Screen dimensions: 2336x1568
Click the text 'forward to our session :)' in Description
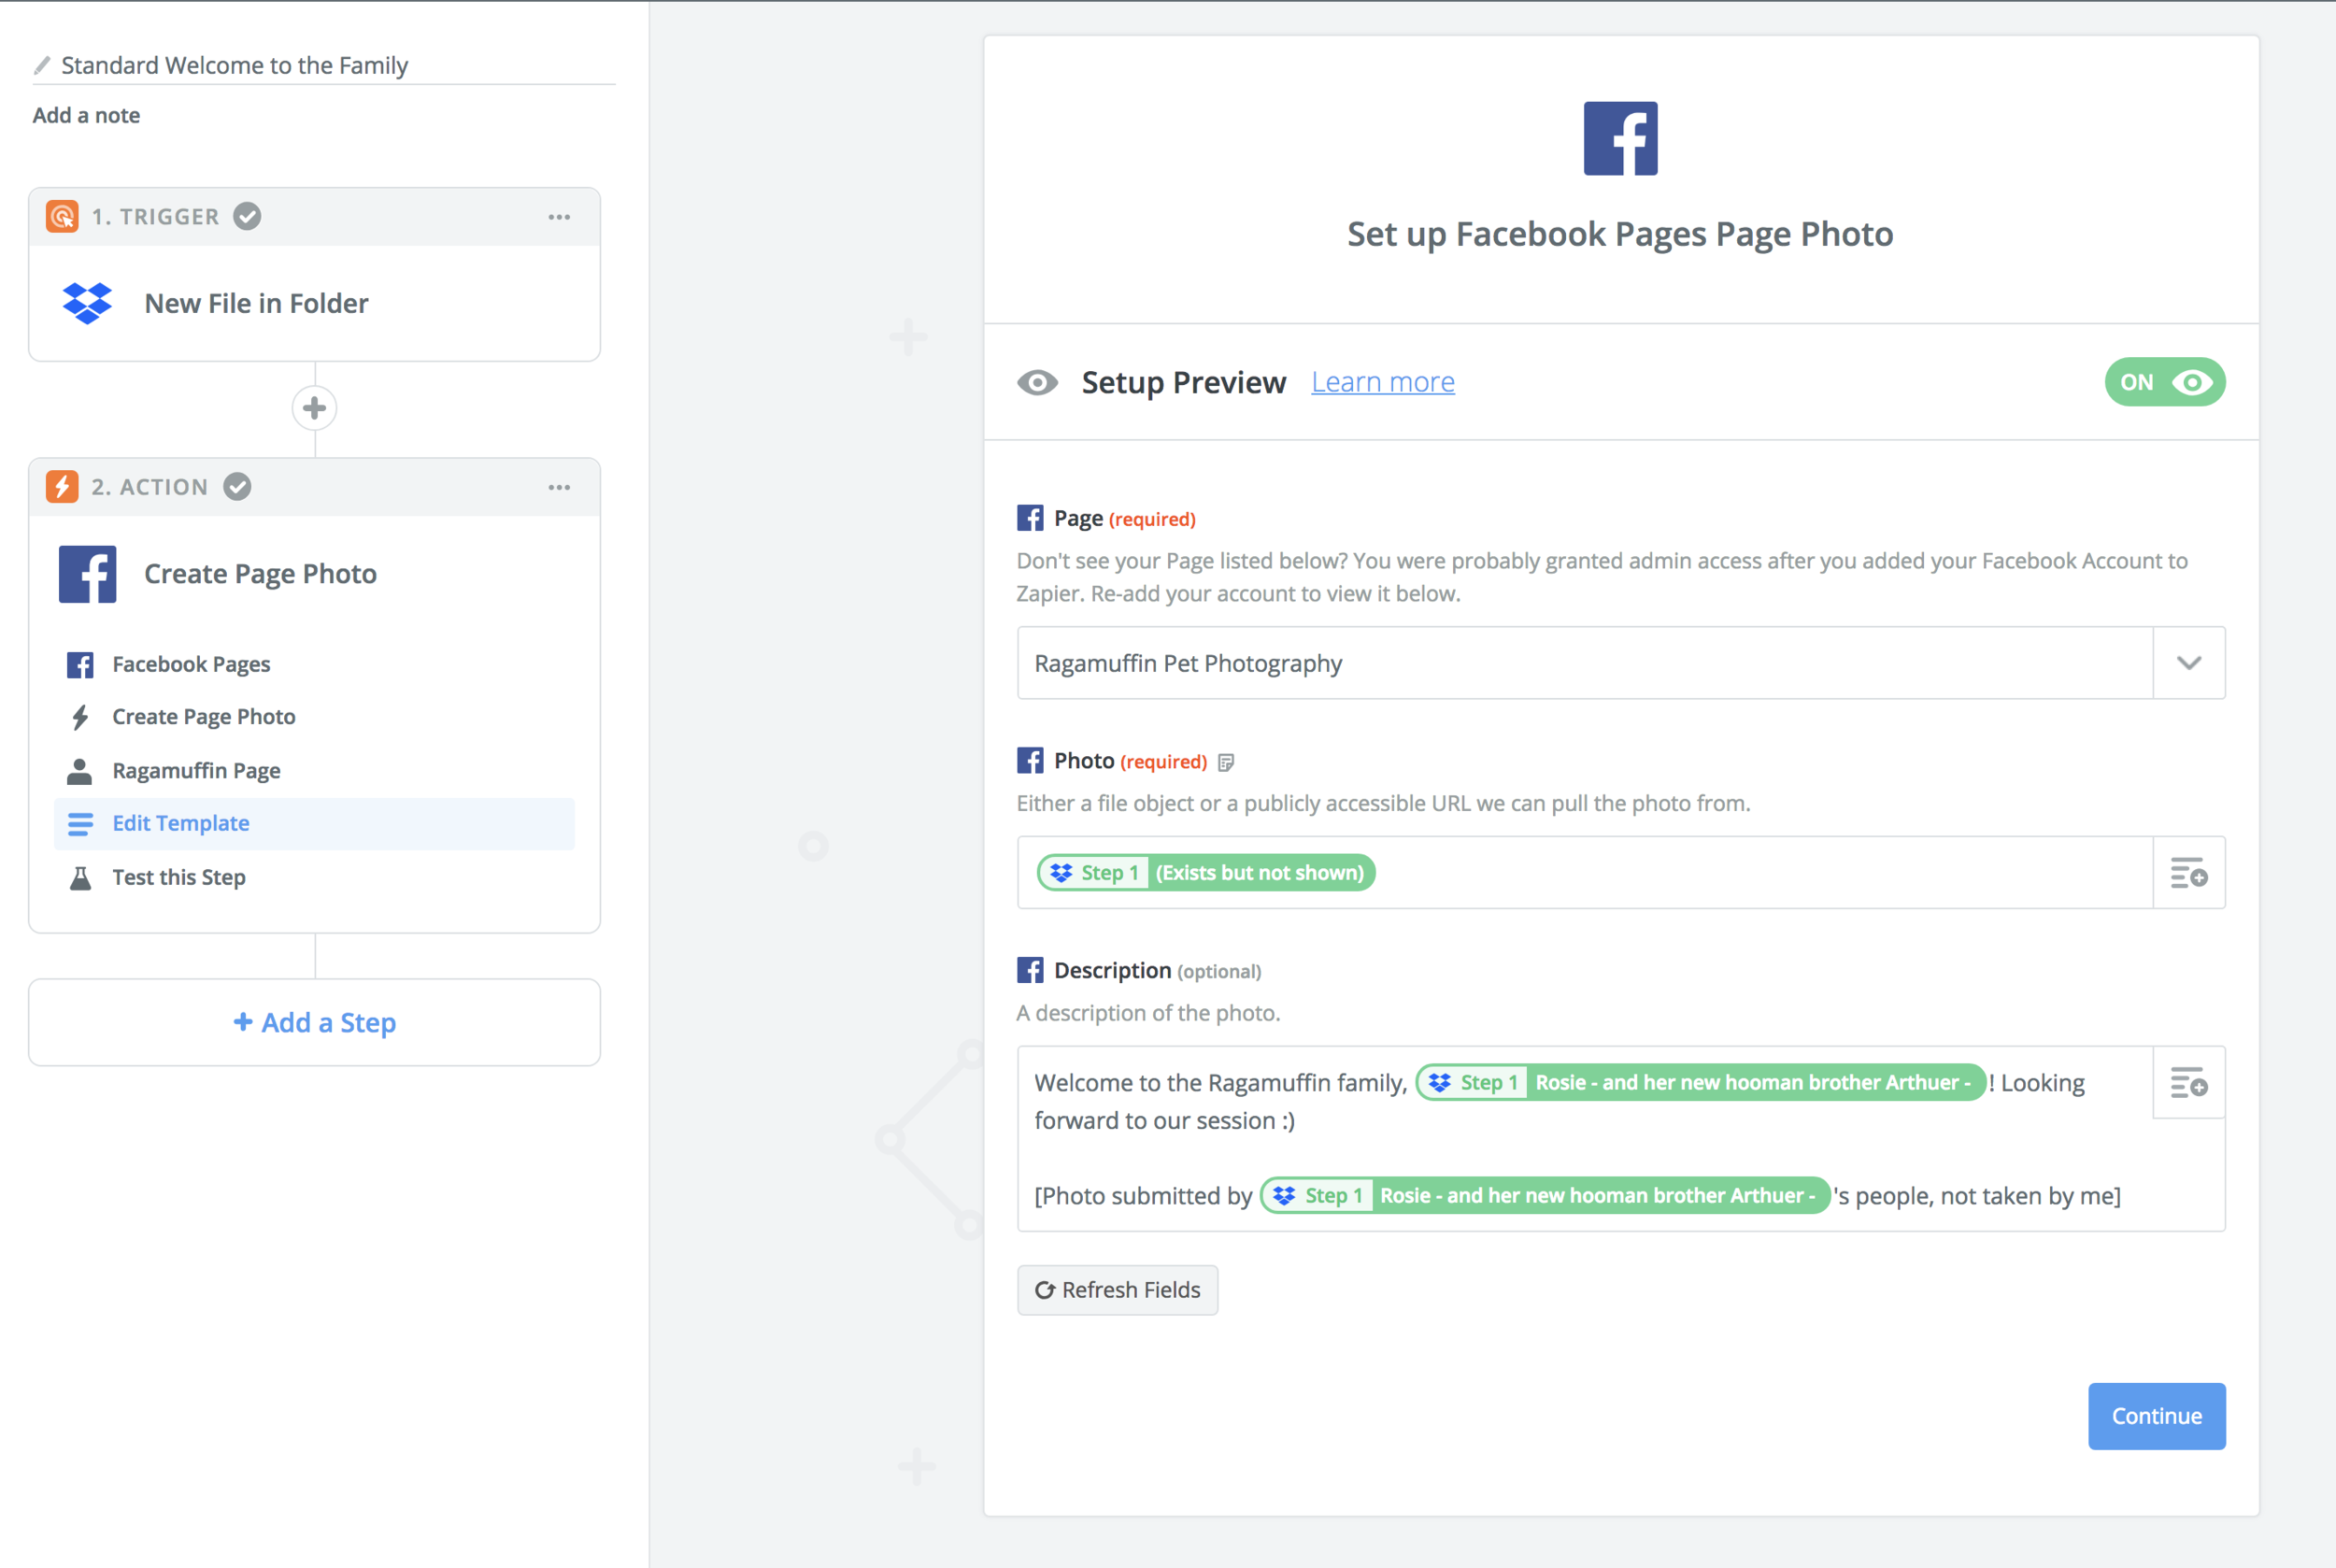[1164, 1121]
